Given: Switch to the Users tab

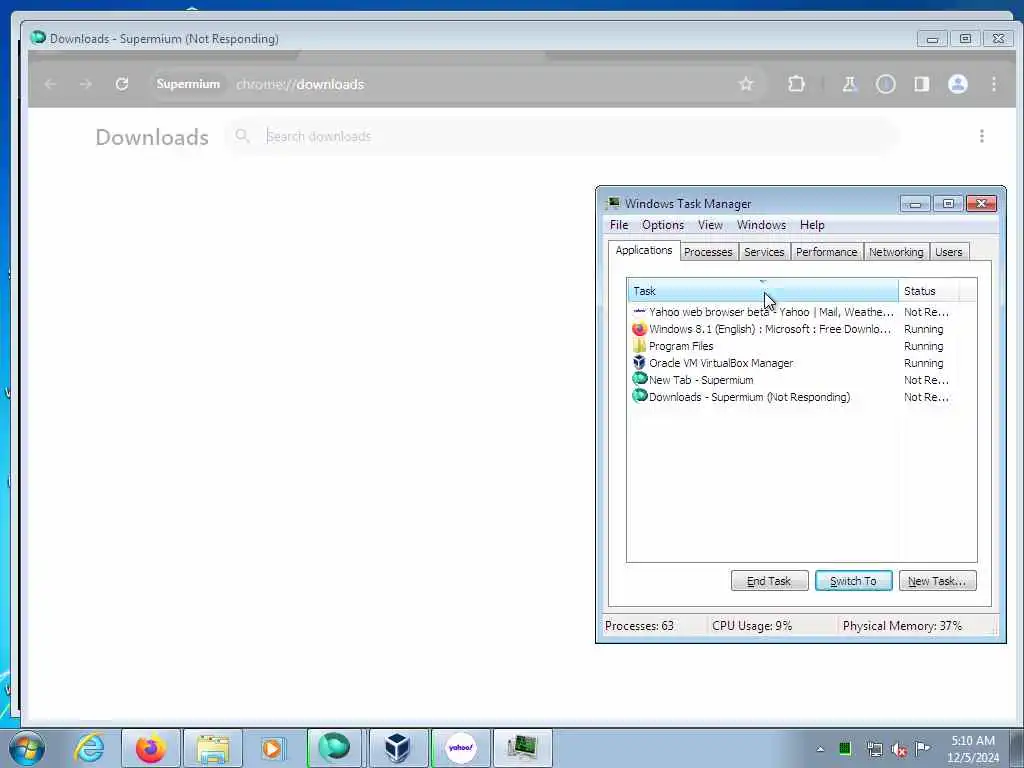Looking at the screenshot, I should 948,252.
